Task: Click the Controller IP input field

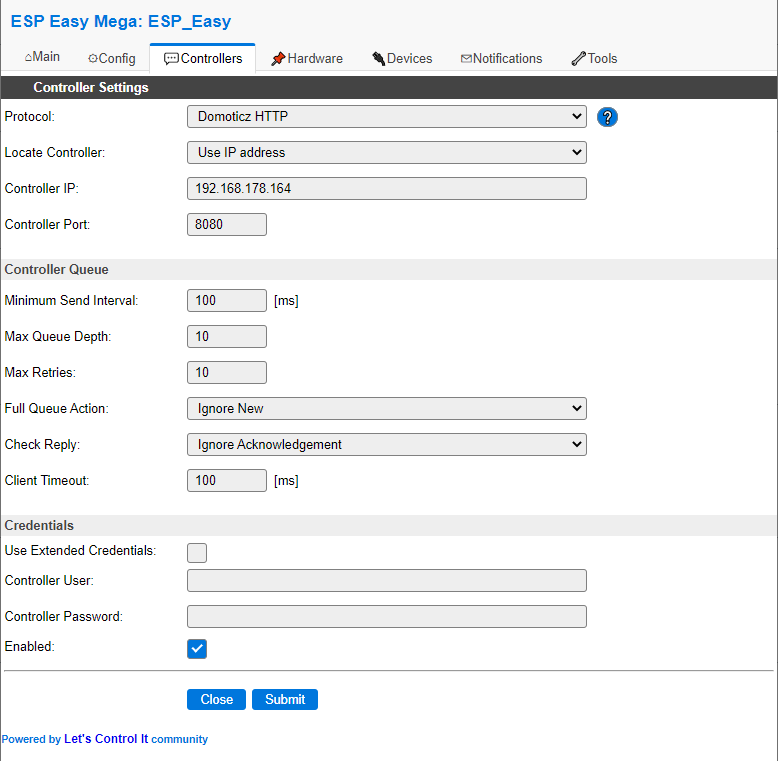Action: point(387,189)
